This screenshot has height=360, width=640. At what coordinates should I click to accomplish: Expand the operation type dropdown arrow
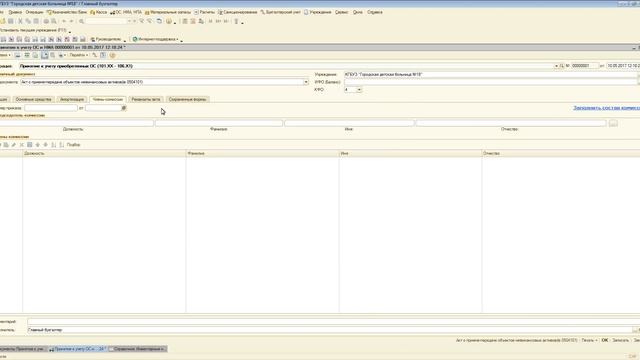point(556,66)
